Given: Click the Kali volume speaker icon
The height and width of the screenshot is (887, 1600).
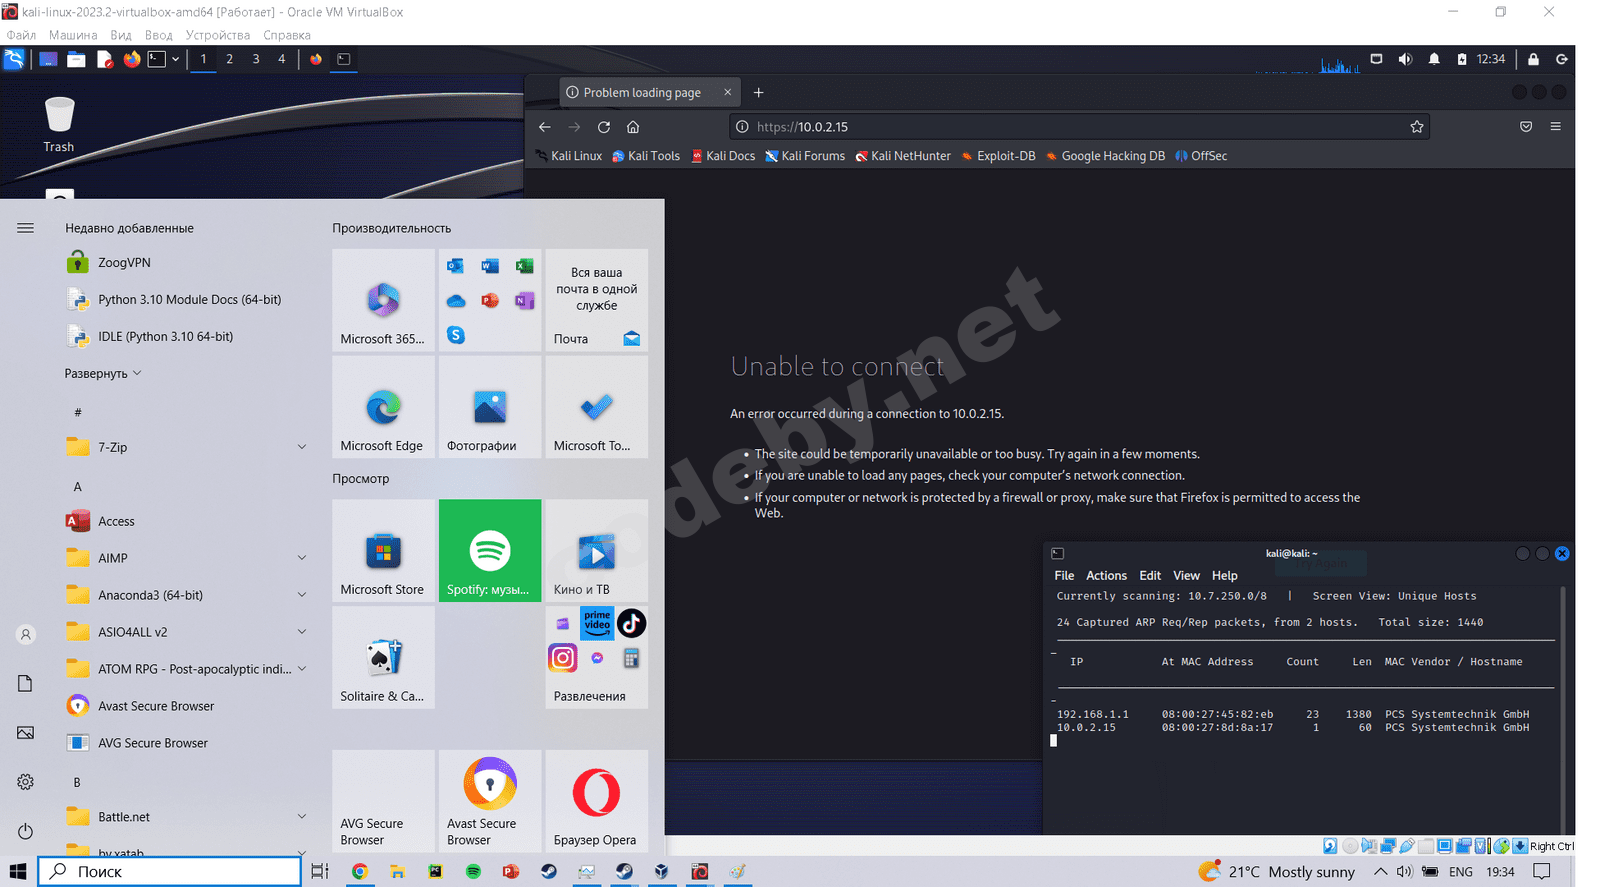Looking at the screenshot, I should point(1405,59).
